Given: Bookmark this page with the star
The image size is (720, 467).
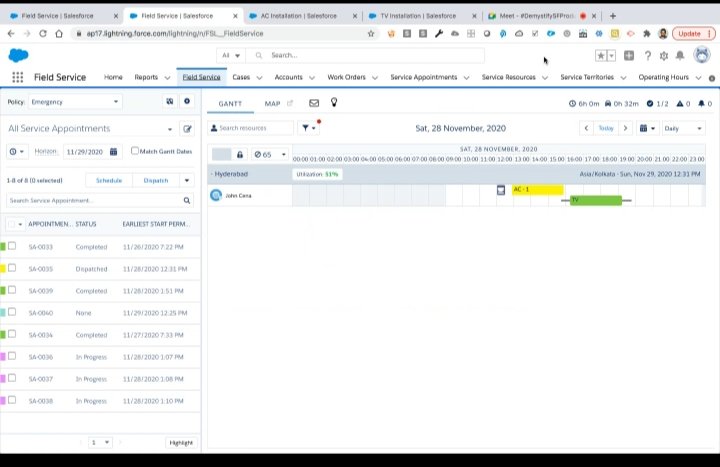Looking at the screenshot, I should click(x=371, y=34).
